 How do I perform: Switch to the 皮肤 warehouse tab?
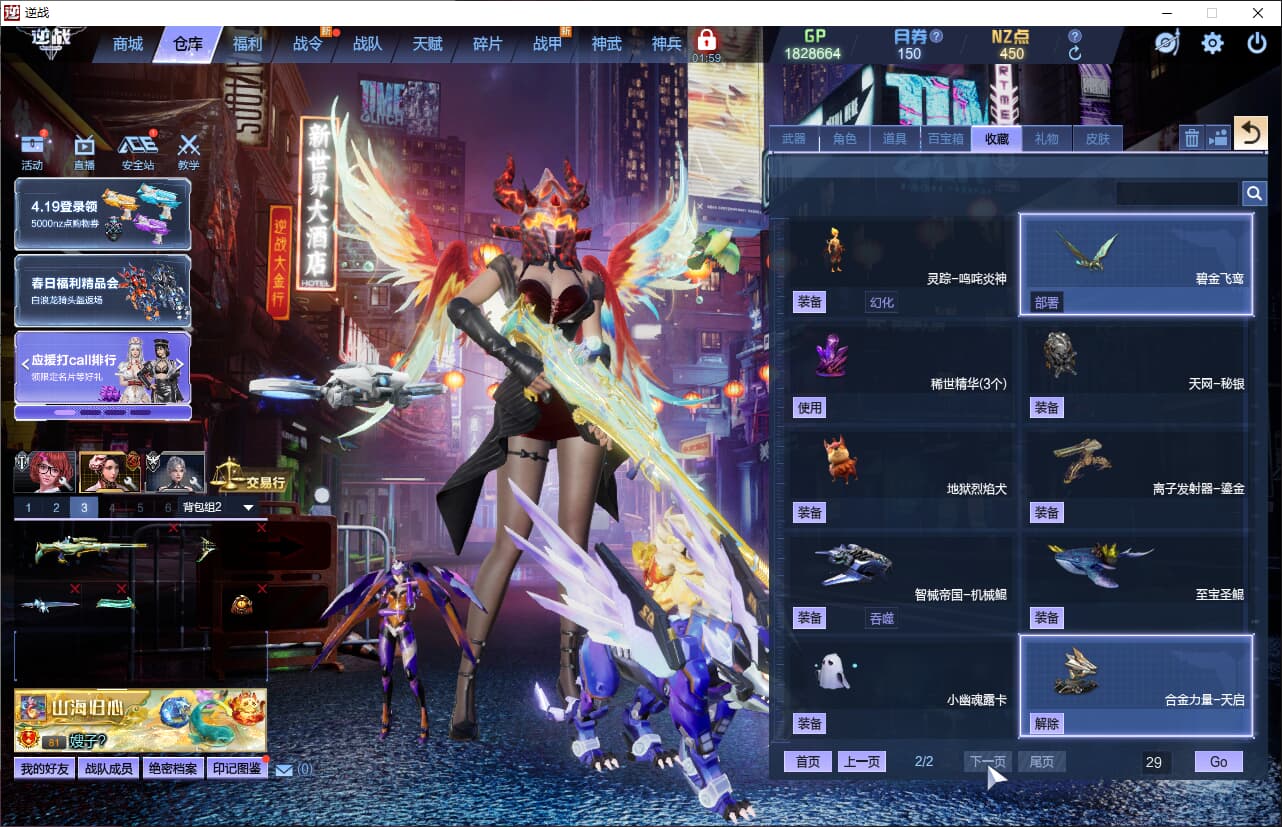(x=1098, y=139)
